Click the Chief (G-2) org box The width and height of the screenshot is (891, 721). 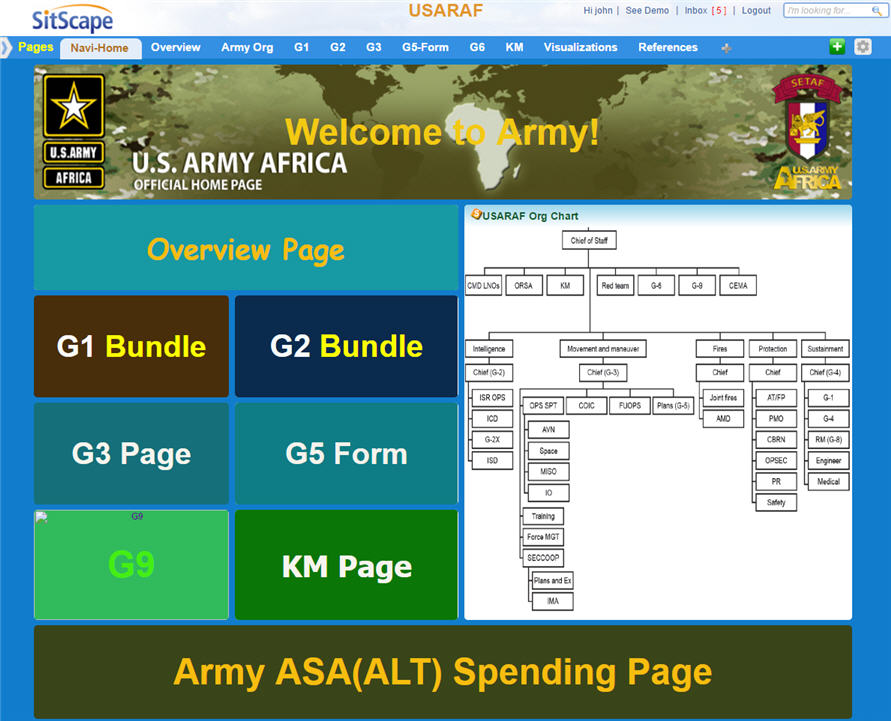[x=489, y=373]
